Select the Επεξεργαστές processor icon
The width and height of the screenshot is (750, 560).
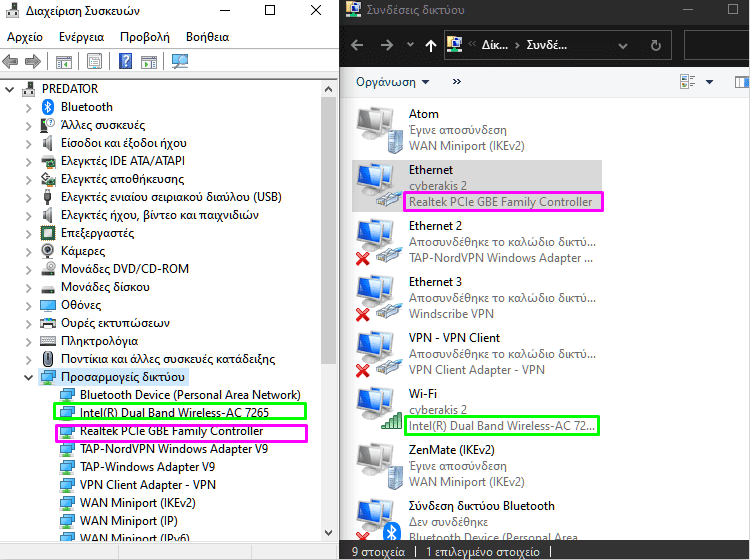coord(47,233)
